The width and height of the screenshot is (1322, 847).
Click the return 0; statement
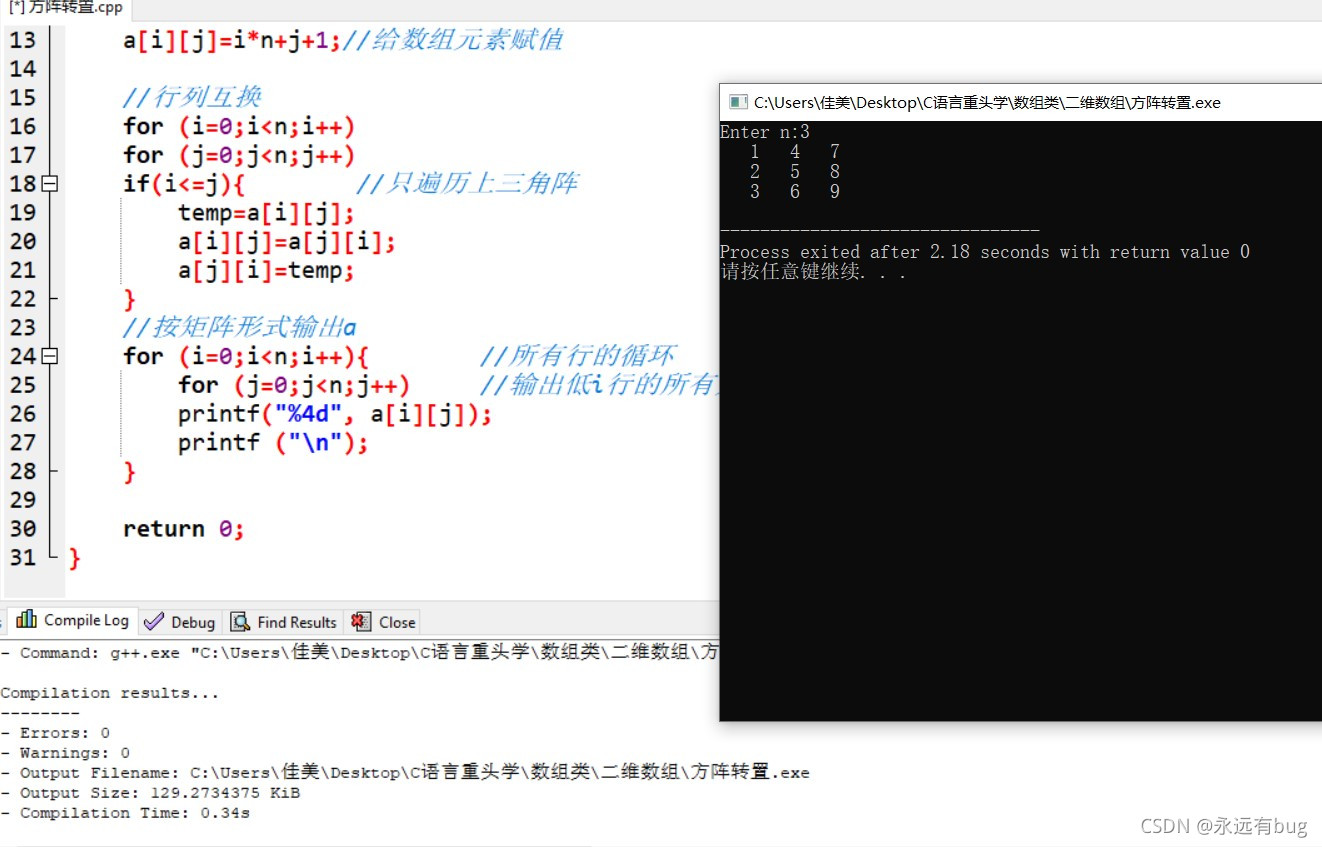point(184,529)
